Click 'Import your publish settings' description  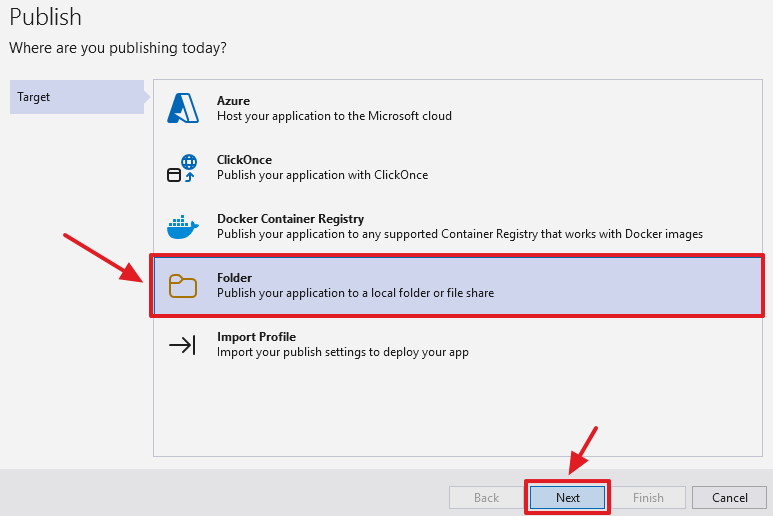point(342,352)
